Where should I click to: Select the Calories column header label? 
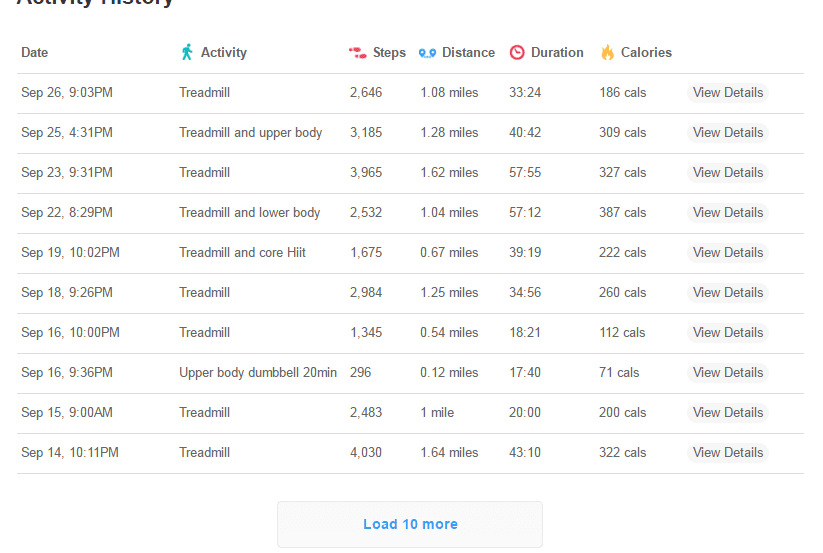coord(646,52)
